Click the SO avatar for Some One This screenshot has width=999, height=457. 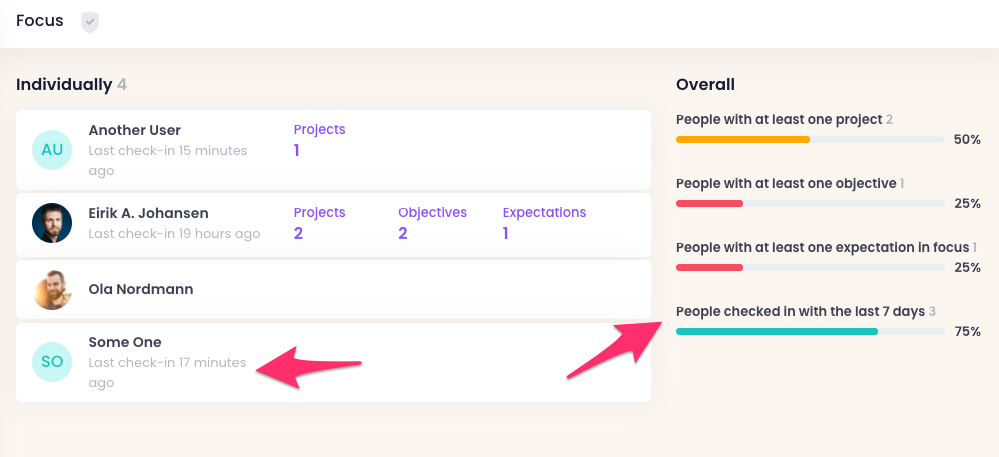(52, 362)
